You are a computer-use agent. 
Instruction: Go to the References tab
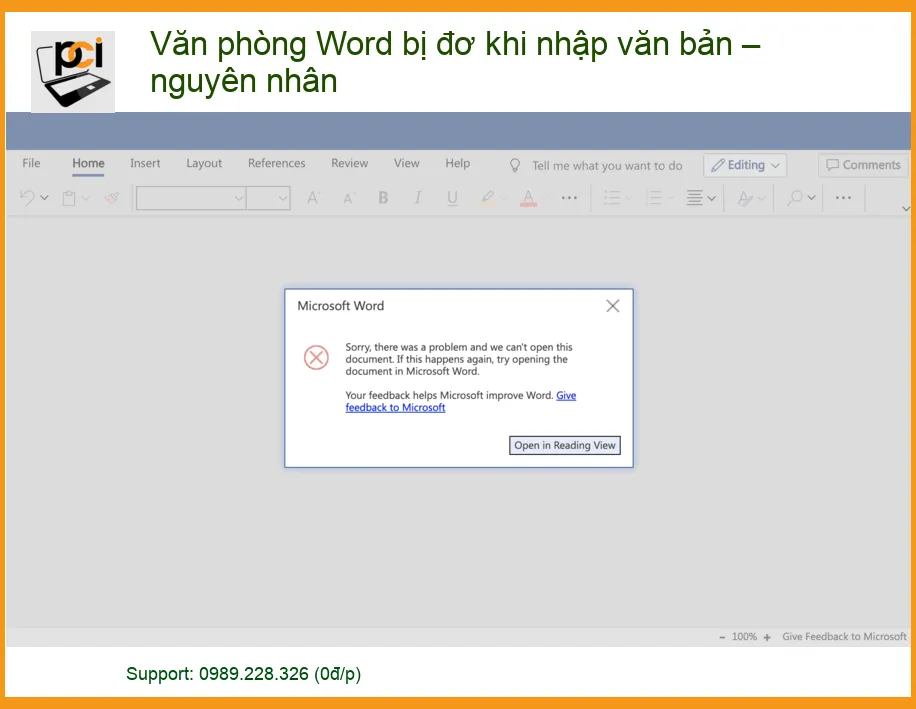tap(276, 163)
